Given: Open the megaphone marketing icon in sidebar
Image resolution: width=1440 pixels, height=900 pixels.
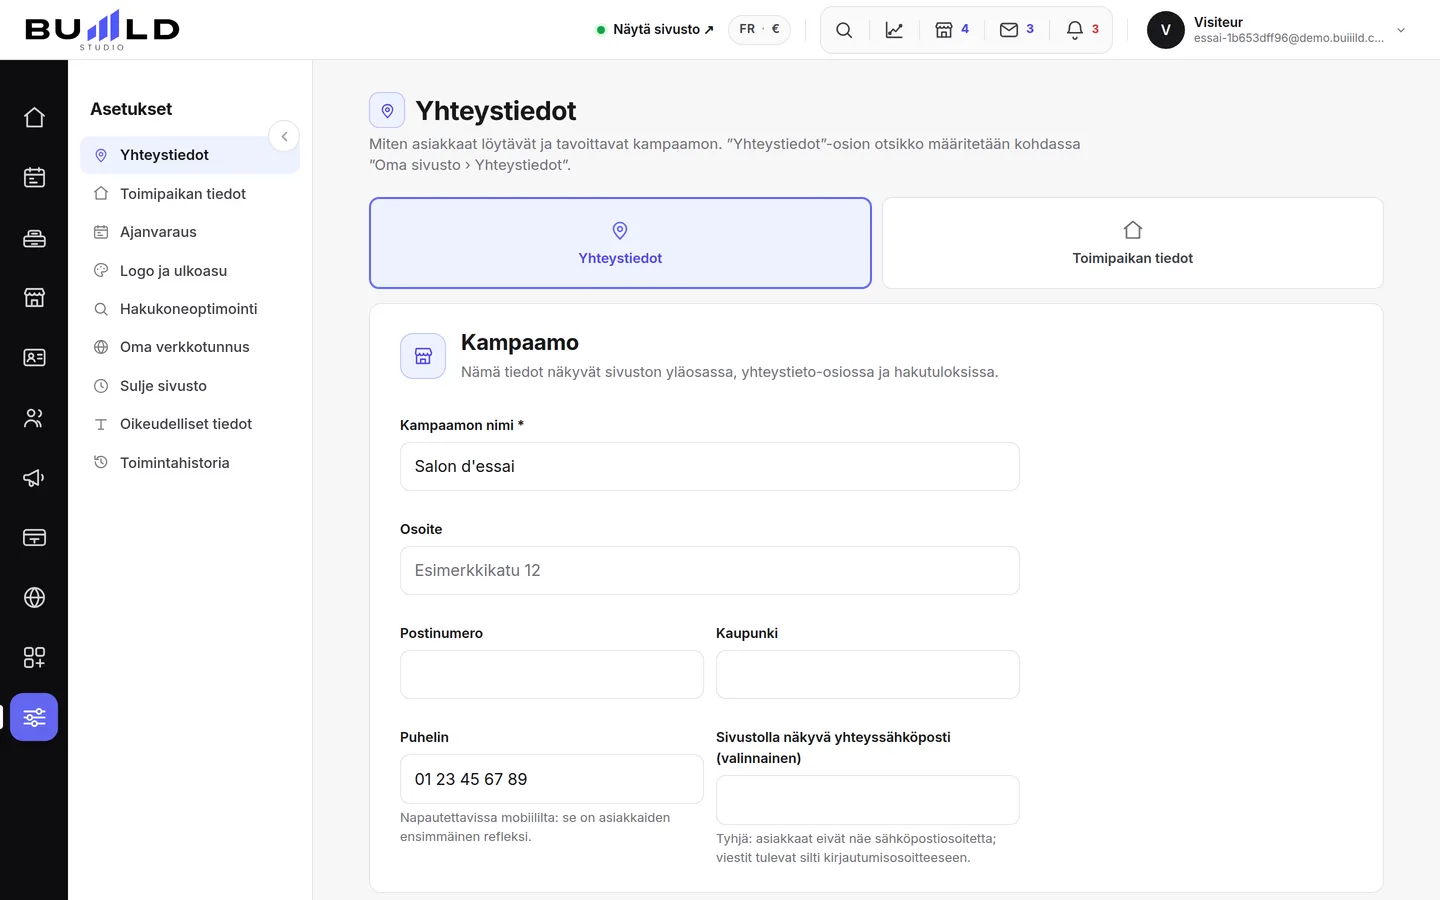Looking at the screenshot, I should click(x=34, y=478).
